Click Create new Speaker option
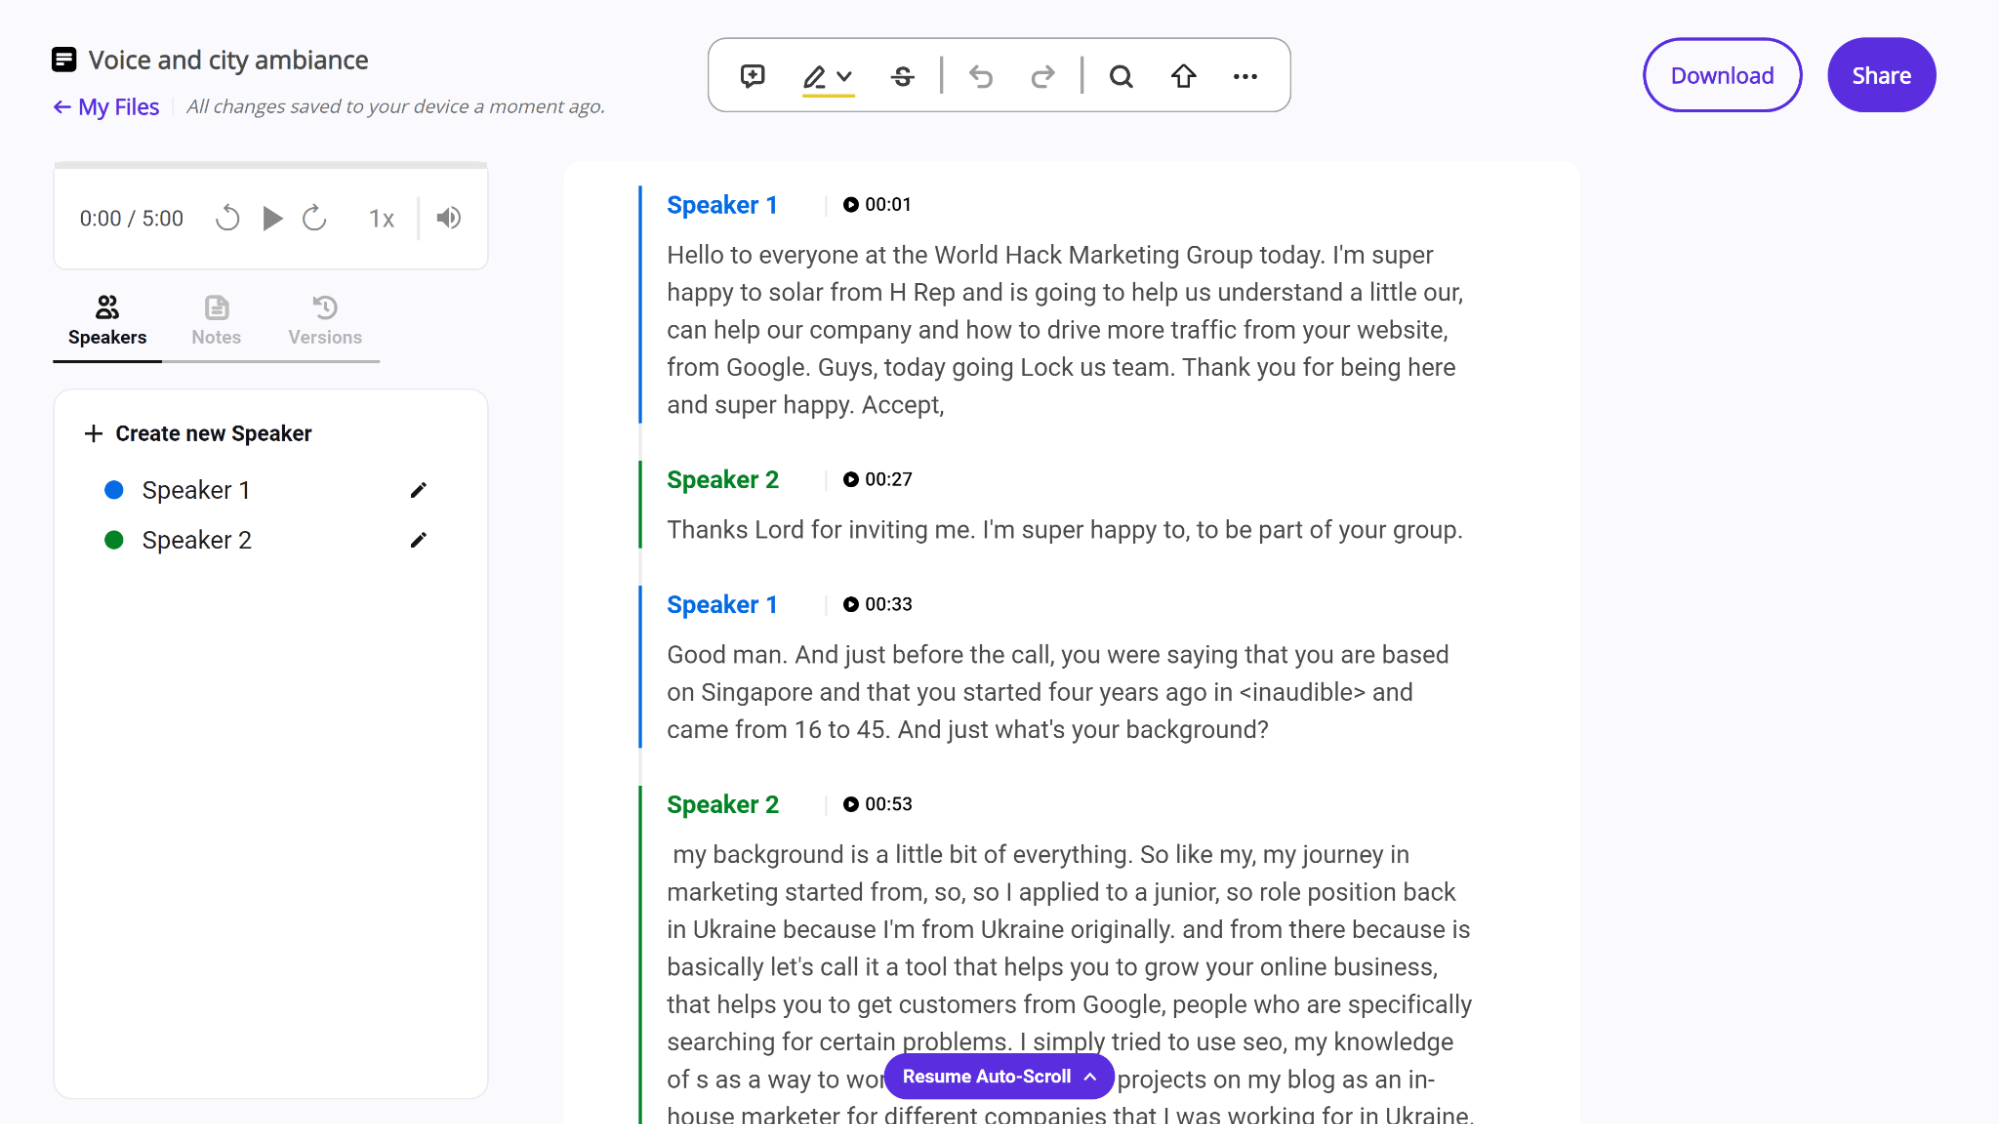1999x1125 pixels. point(213,433)
